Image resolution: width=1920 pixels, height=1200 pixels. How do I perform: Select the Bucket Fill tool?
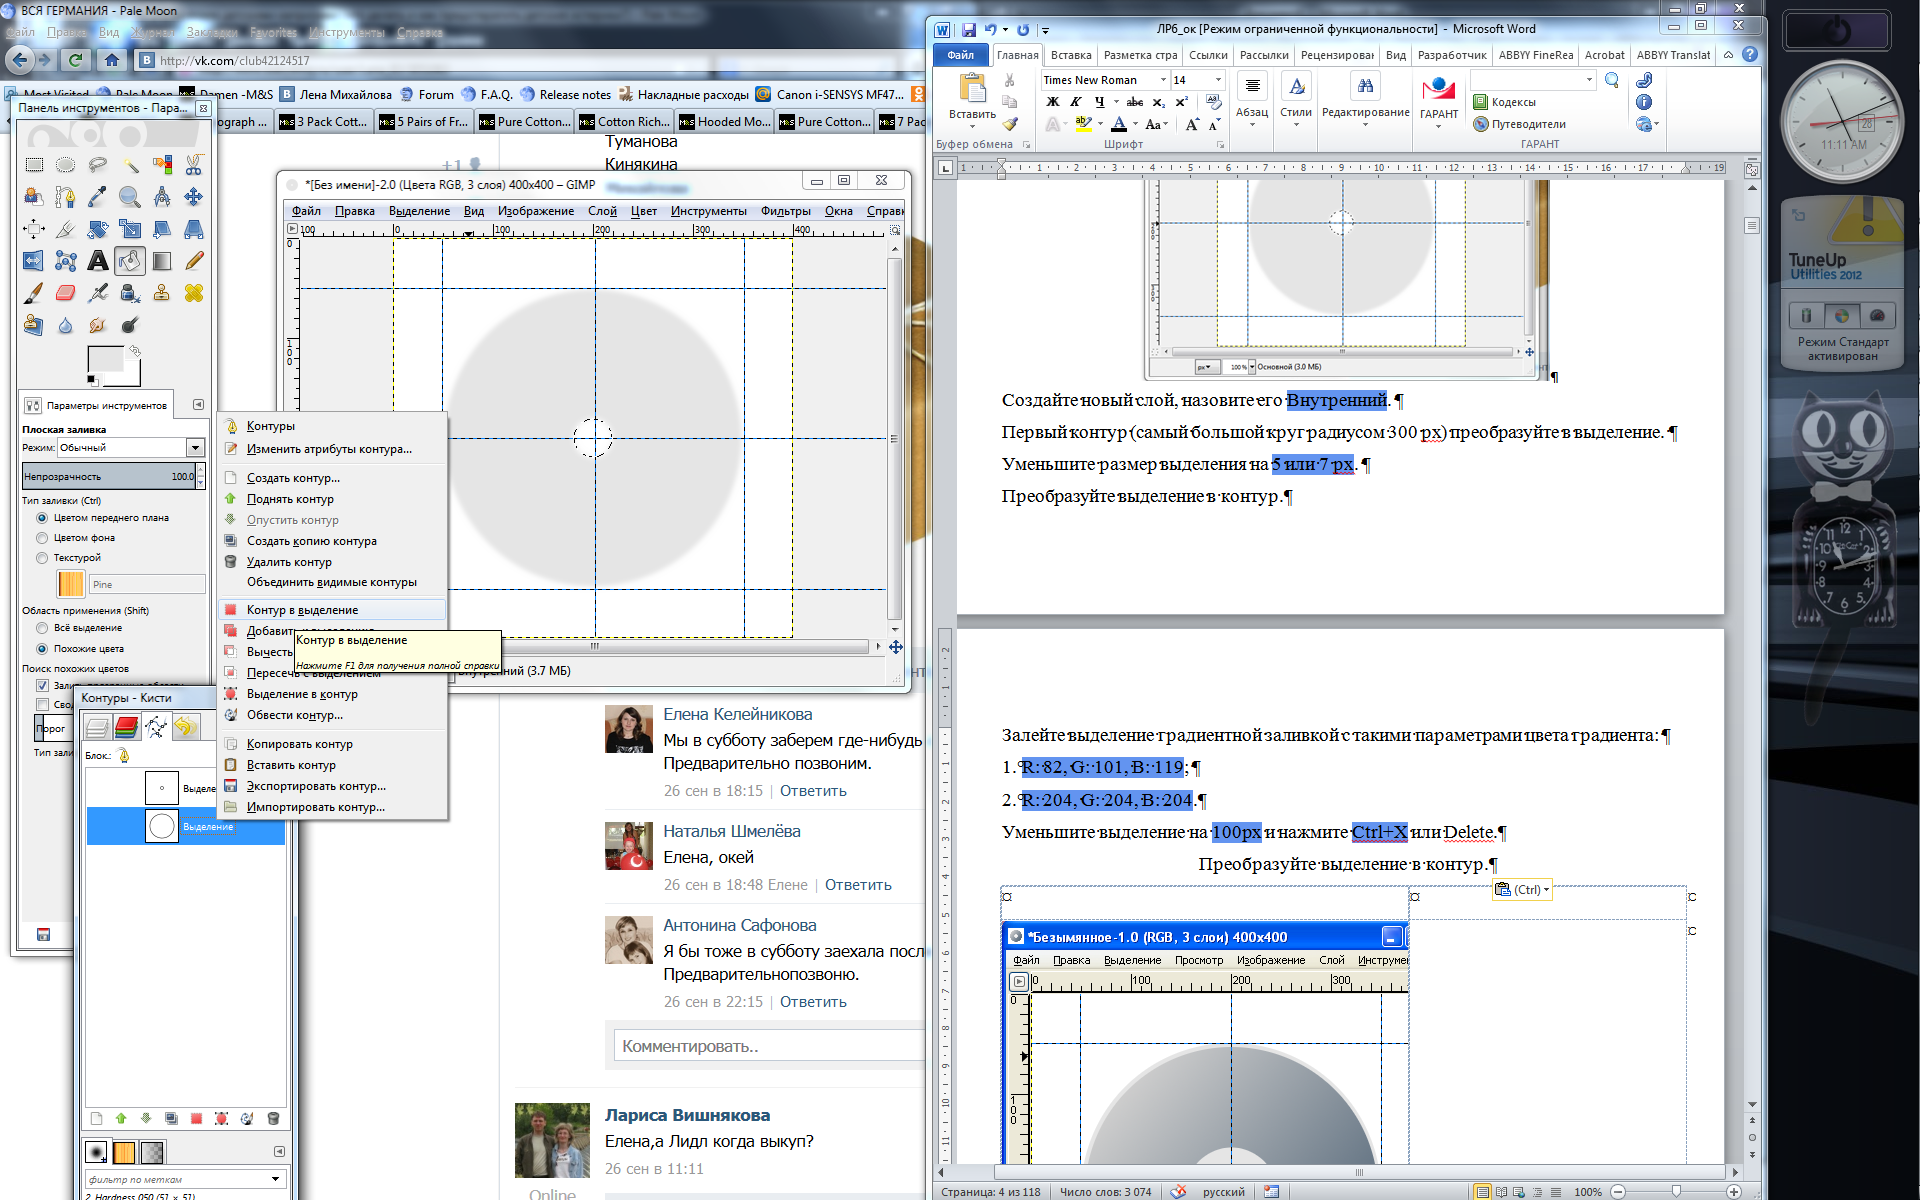pyautogui.click(x=130, y=261)
